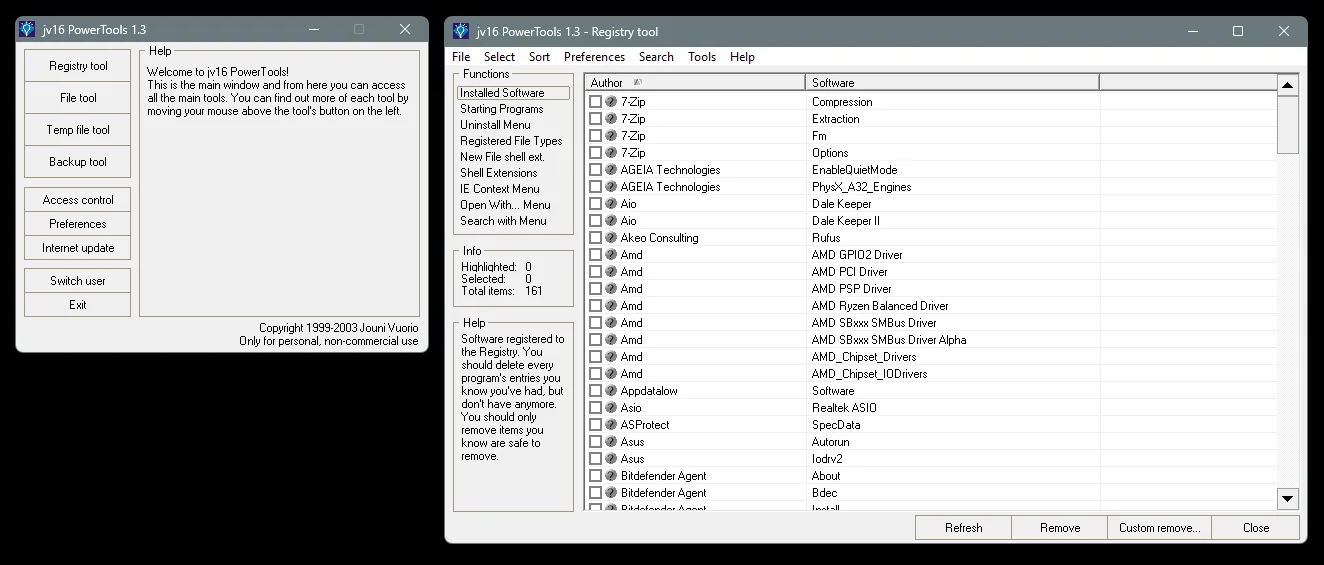Open the Select menu
Viewport: 1324px width, 565px height.
(499, 57)
